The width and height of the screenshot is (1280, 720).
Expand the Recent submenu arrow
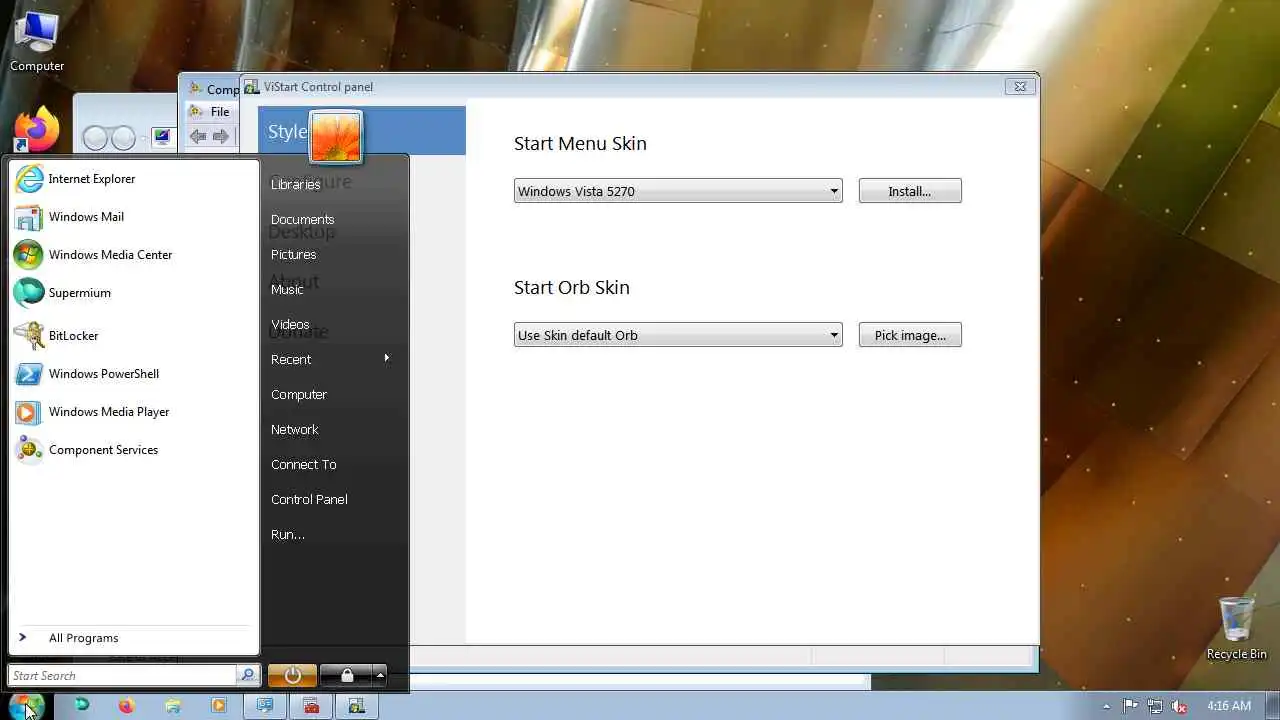coord(386,358)
